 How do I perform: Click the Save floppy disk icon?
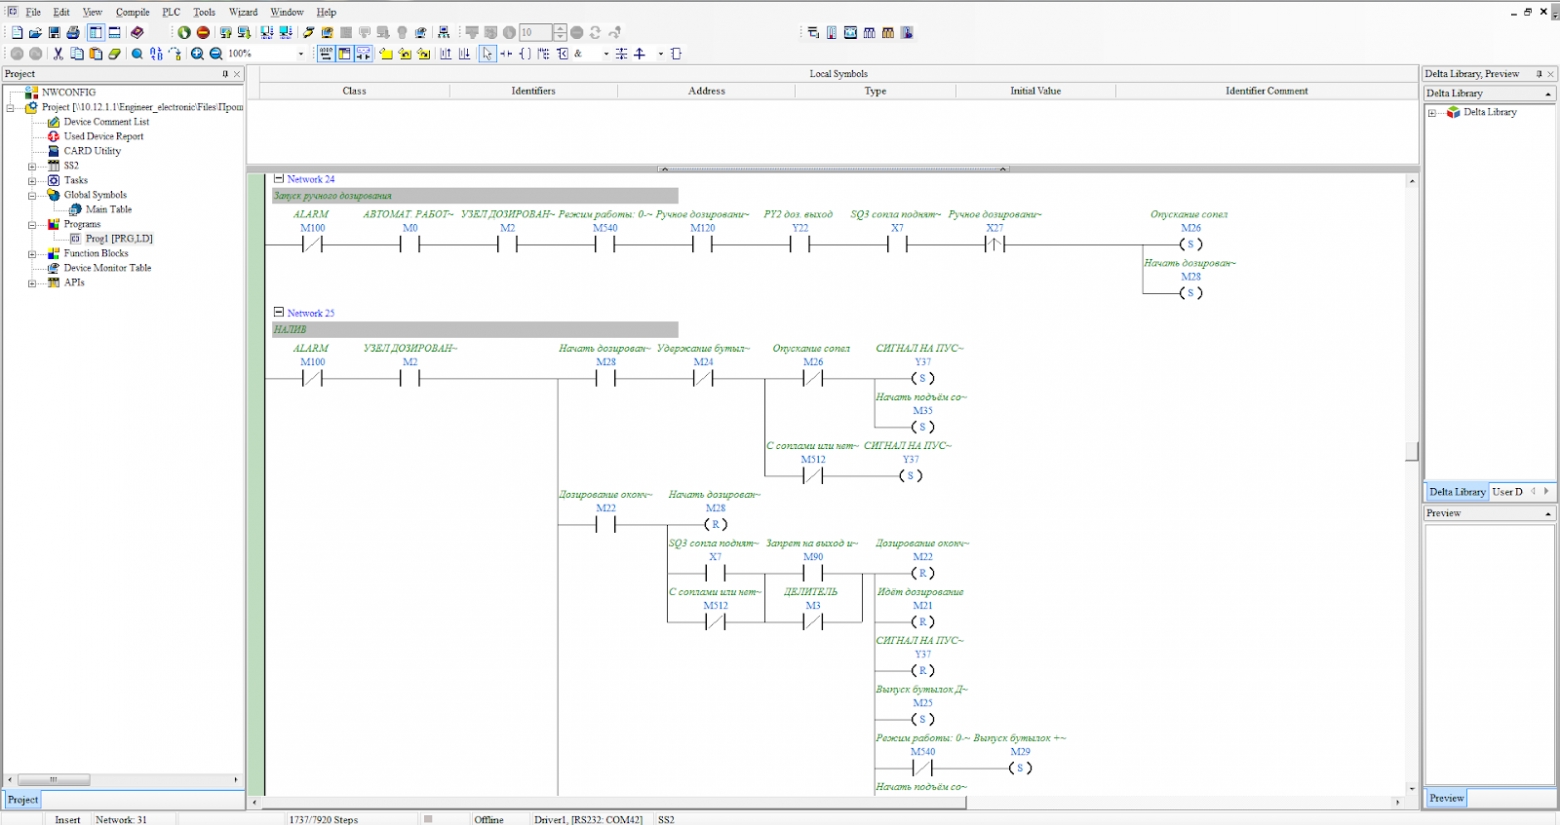pos(54,33)
